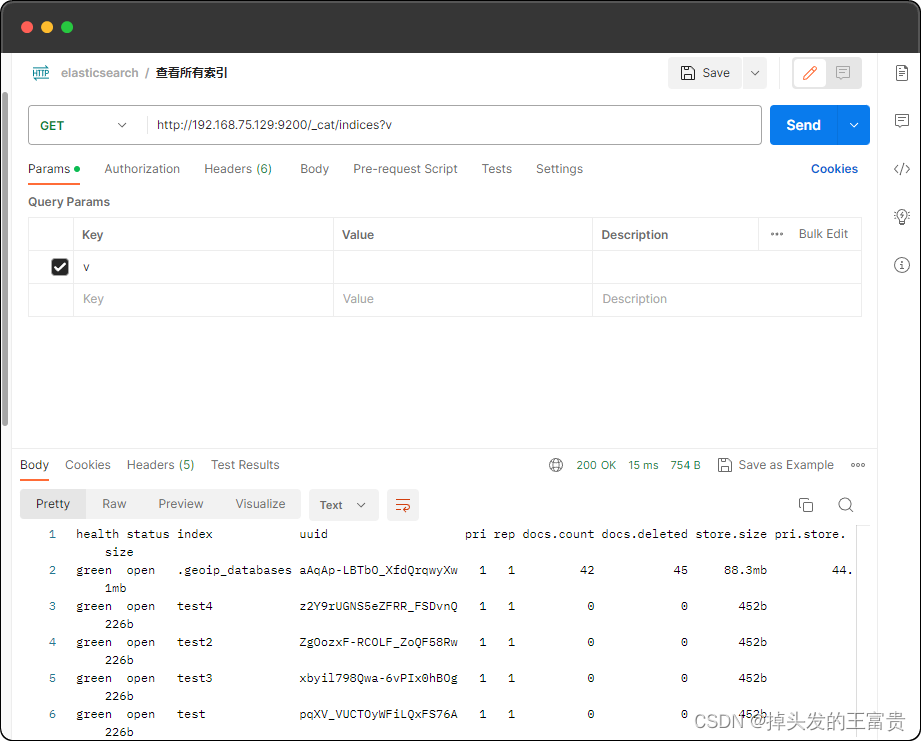921x741 pixels.
Task: Open the code snippet icon in sidebar
Action: click(902, 169)
